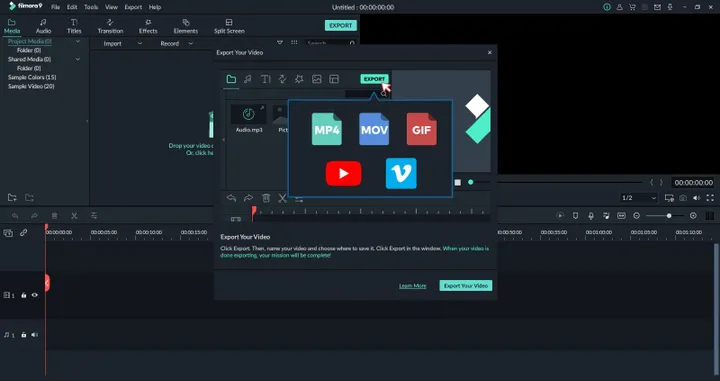Open the shopping cart icon
This screenshot has height=381, width=720.
click(x=632, y=7)
